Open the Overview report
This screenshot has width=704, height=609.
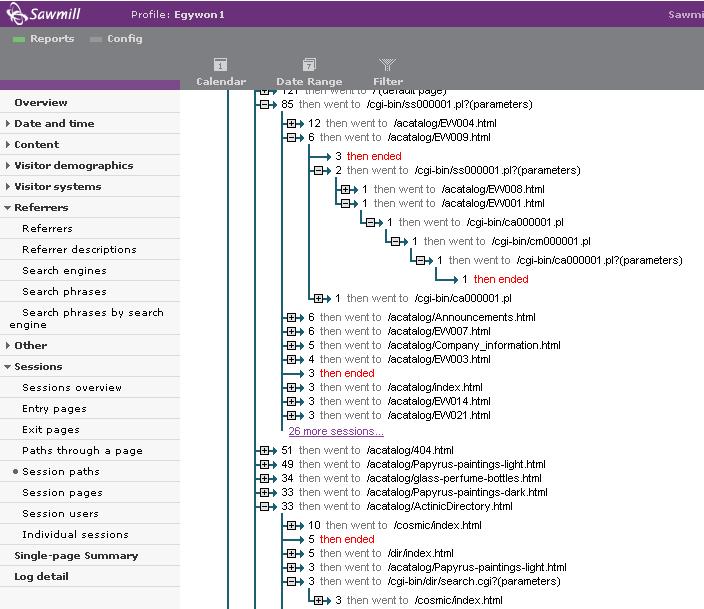pos(41,102)
